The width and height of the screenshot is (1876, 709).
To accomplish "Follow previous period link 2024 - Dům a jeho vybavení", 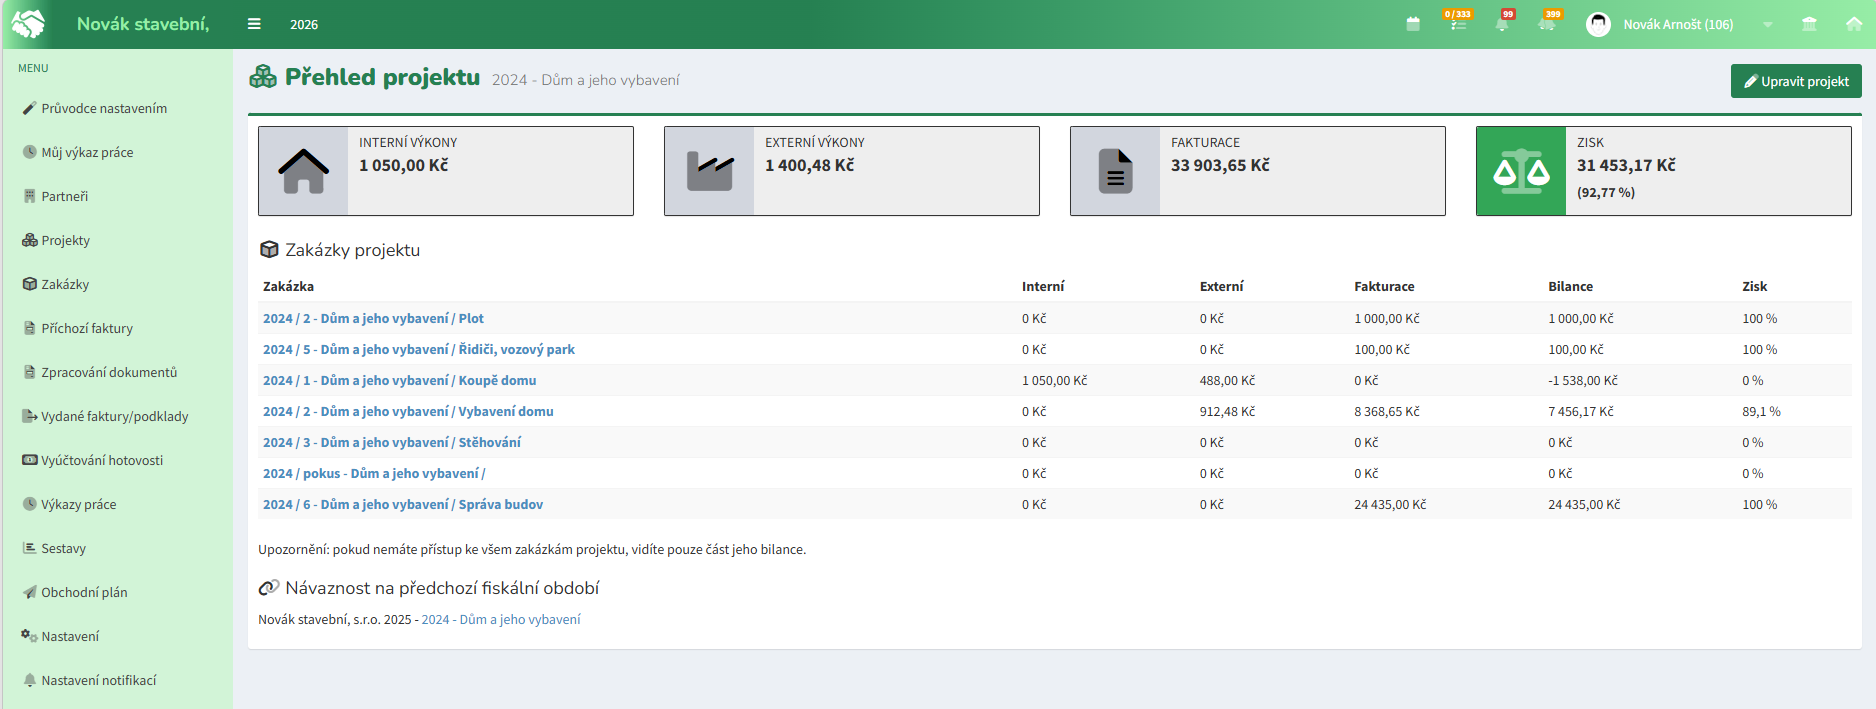I will (x=501, y=620).
